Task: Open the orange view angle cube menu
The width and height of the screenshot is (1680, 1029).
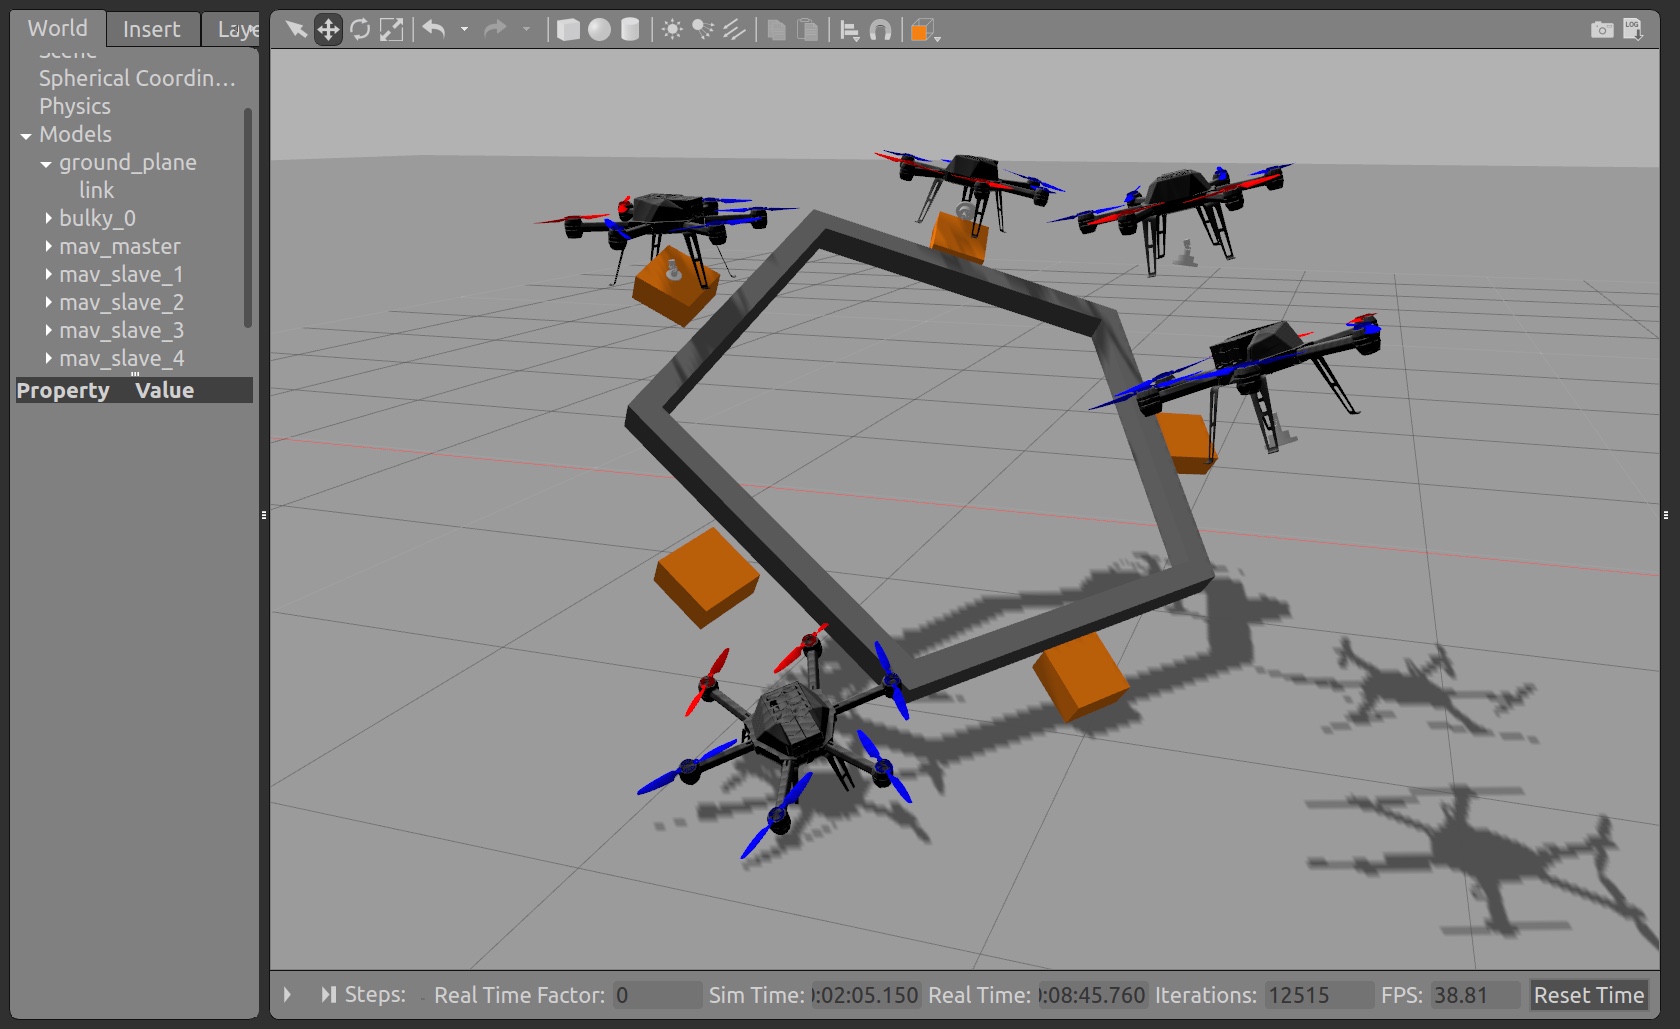Action: pyautogui.click(x=924, y=31)
